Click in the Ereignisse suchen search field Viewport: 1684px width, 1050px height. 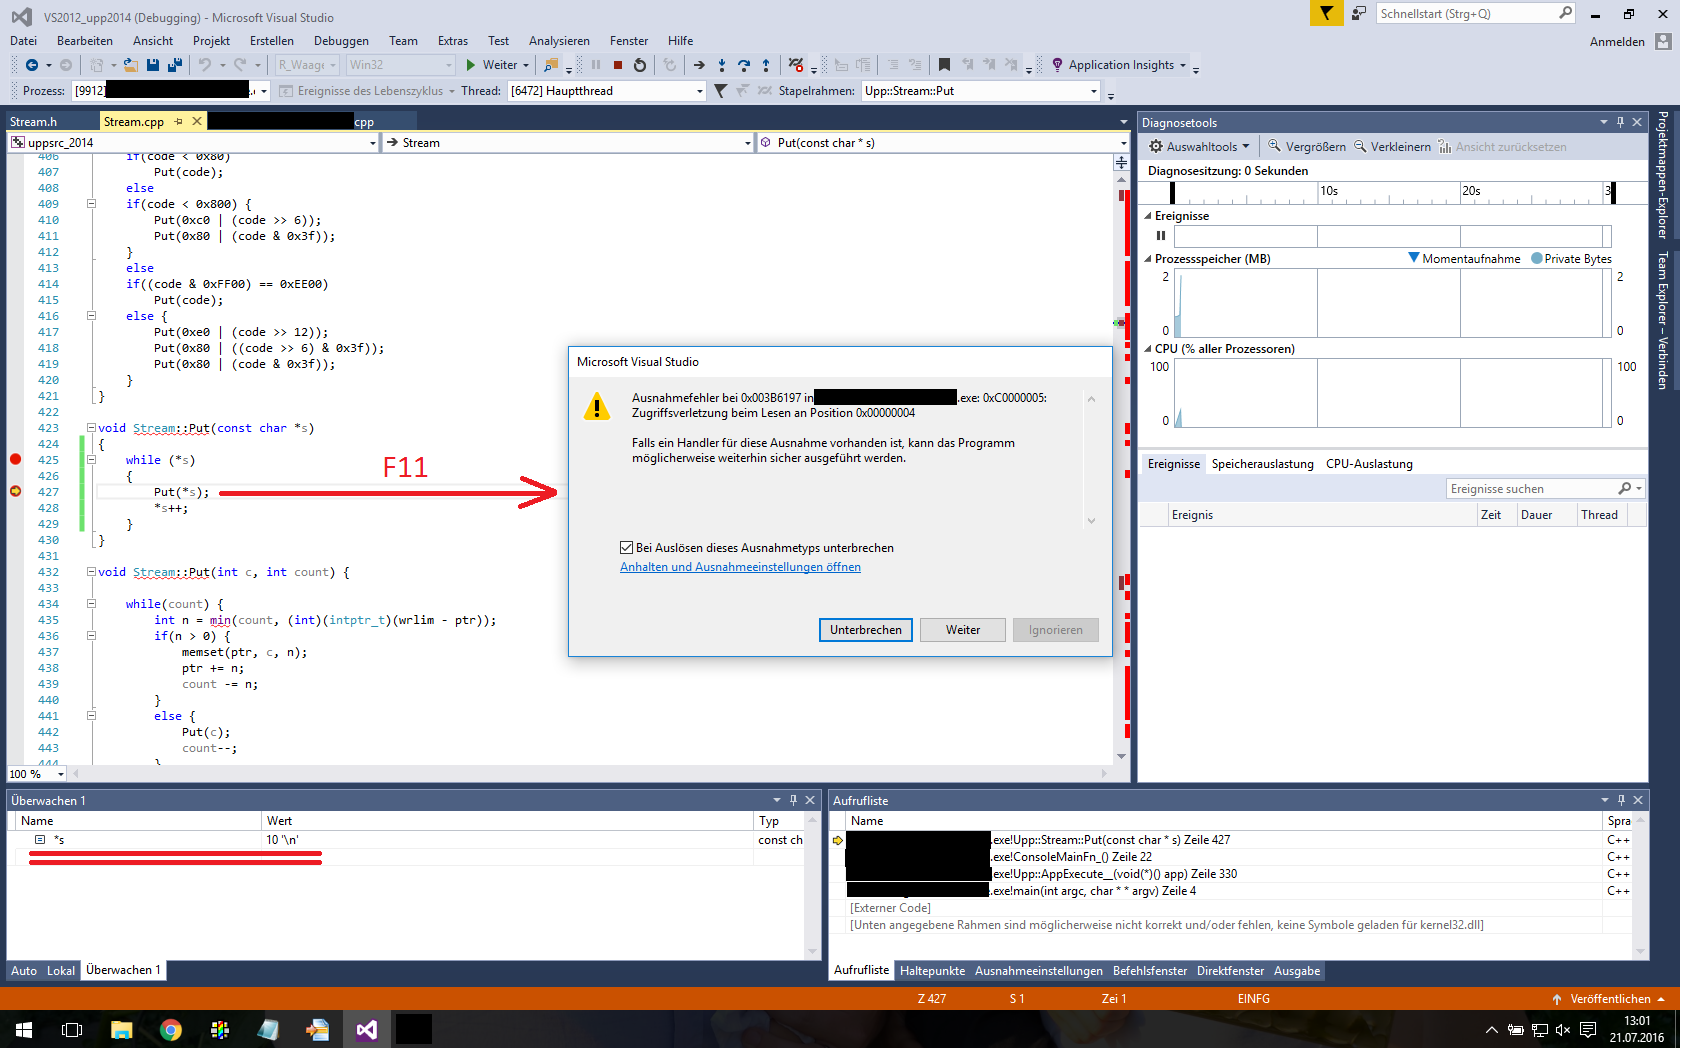(1530, 489)
